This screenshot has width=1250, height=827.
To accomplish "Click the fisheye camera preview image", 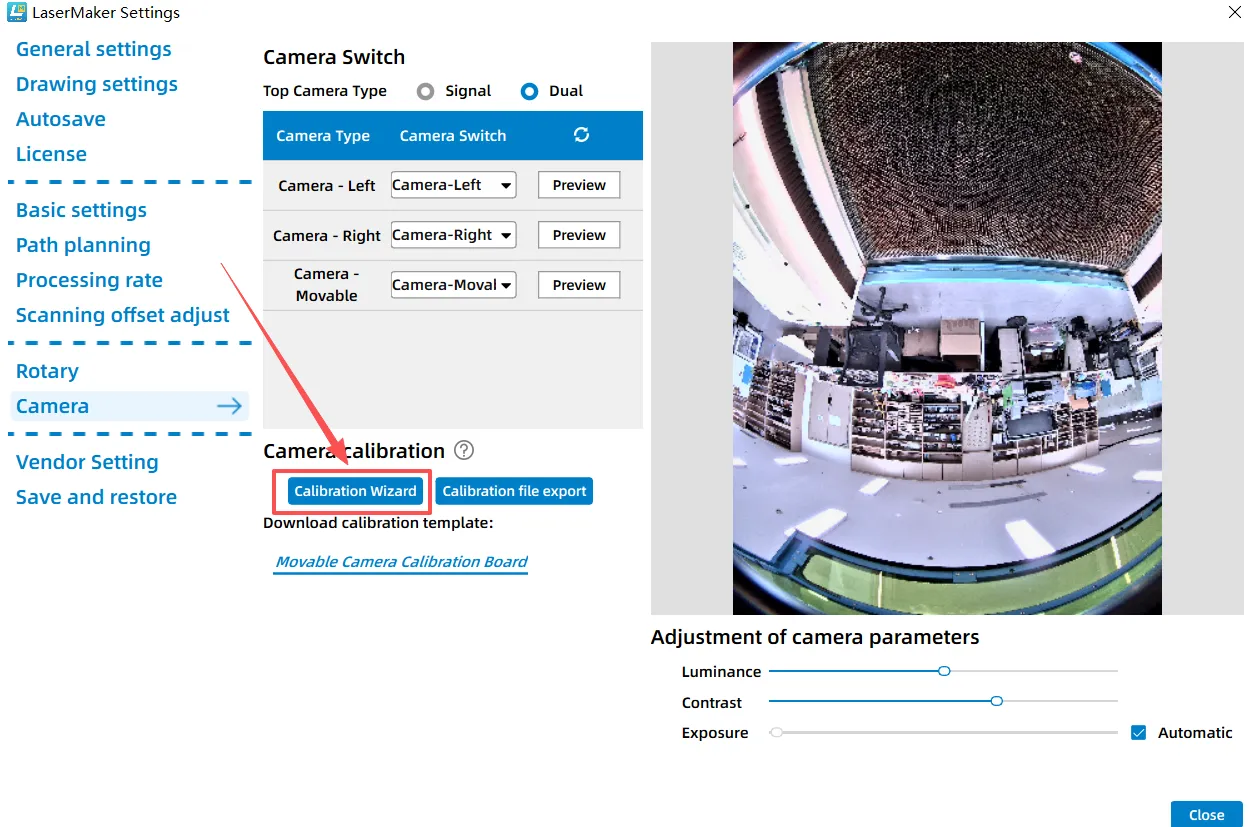I will coord(947,328).
